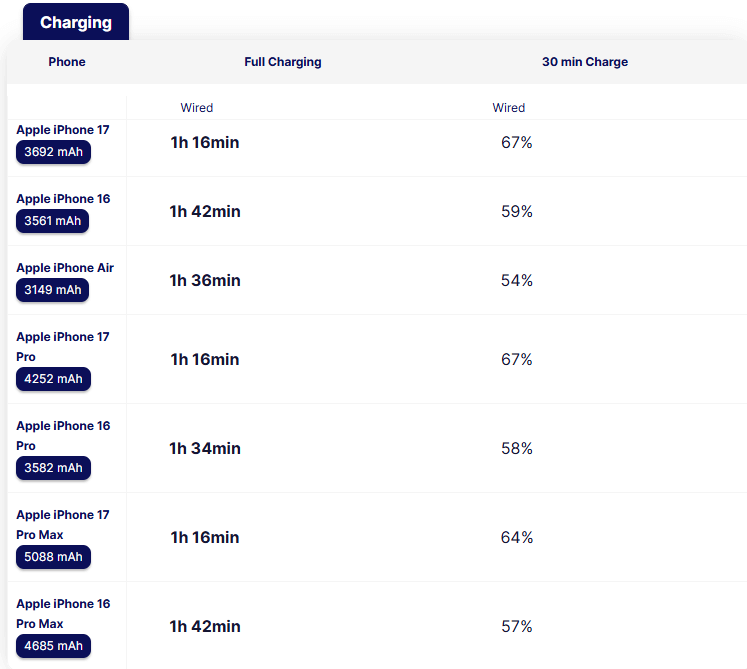Viewport: 747px width, 669px height.
Task: Click the 5088 mAh battery badge
Action: point(53,557)
